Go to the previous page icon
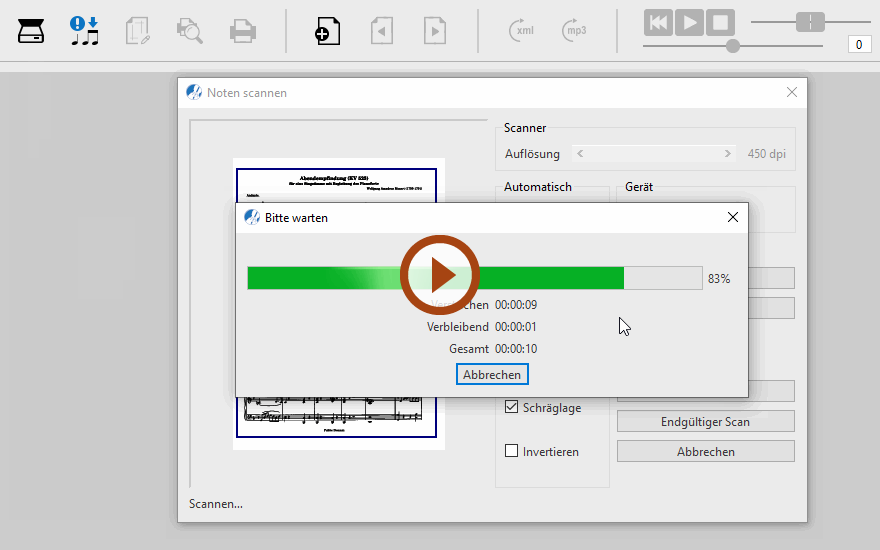 (381, 31)
